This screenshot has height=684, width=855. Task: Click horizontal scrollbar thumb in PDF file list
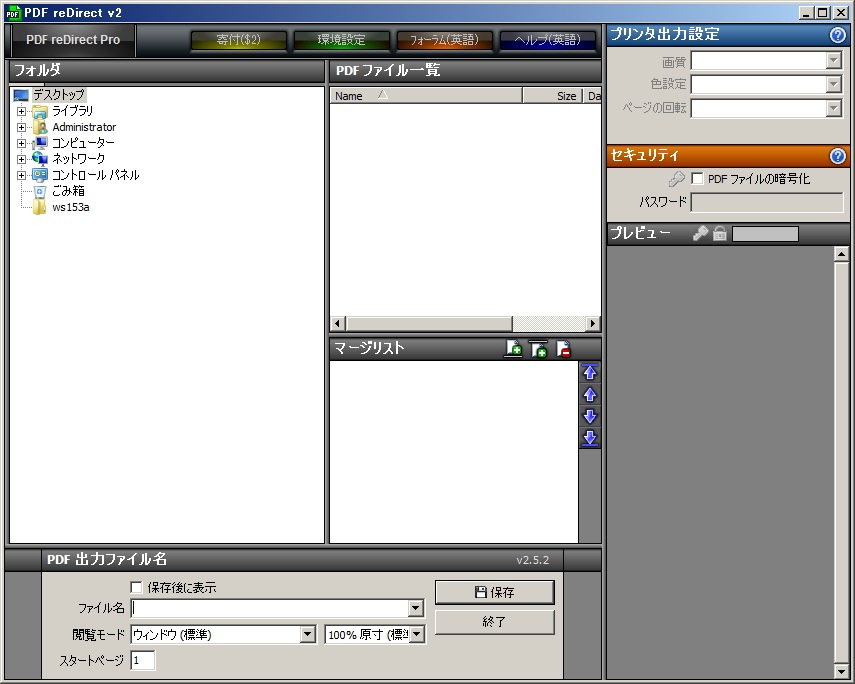coord(429,323)
